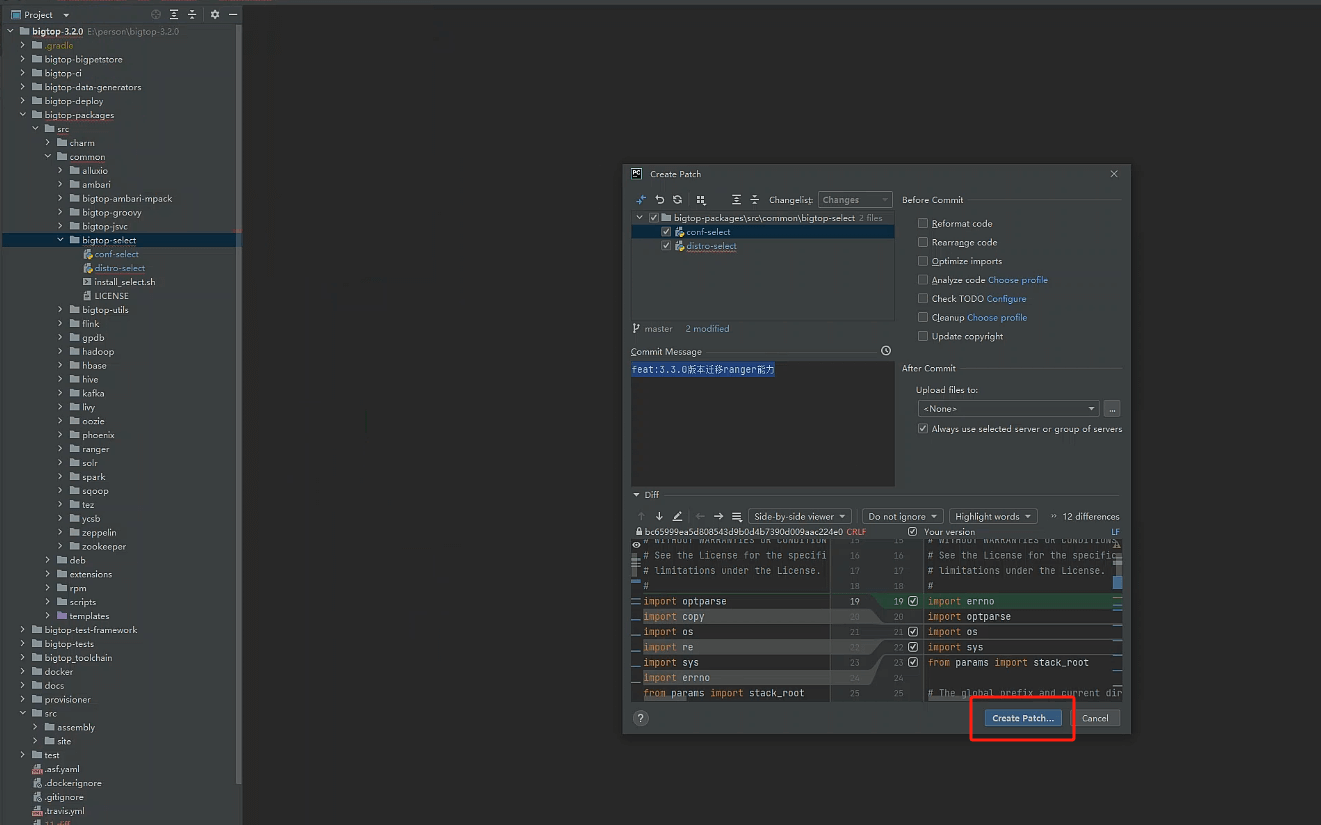Click Collapse All icon in Create Patch toolbar
This screenshot has width=1321, height=825.
(x=755, y=200)
